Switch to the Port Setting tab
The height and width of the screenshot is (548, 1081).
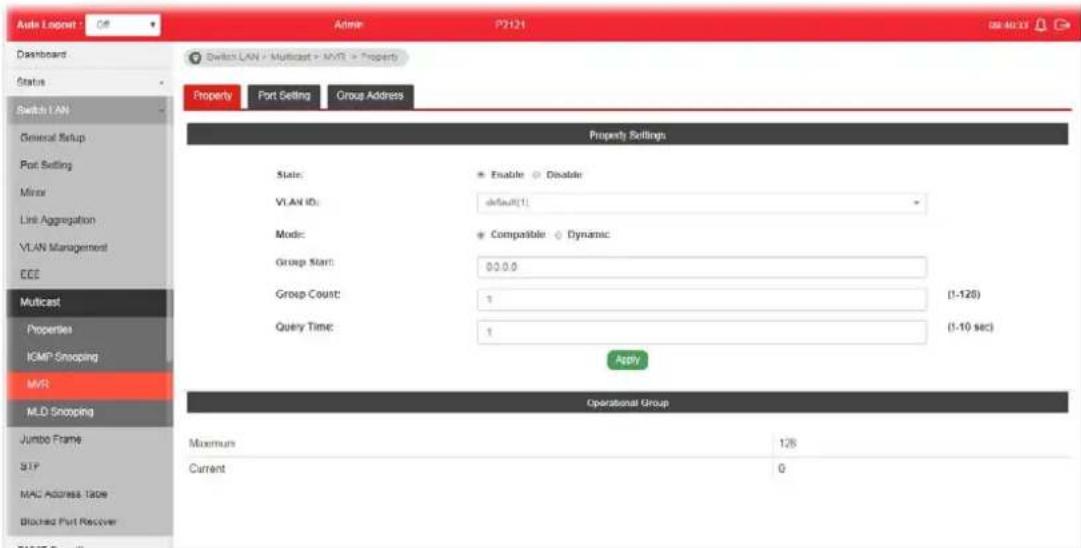point(284,97)
